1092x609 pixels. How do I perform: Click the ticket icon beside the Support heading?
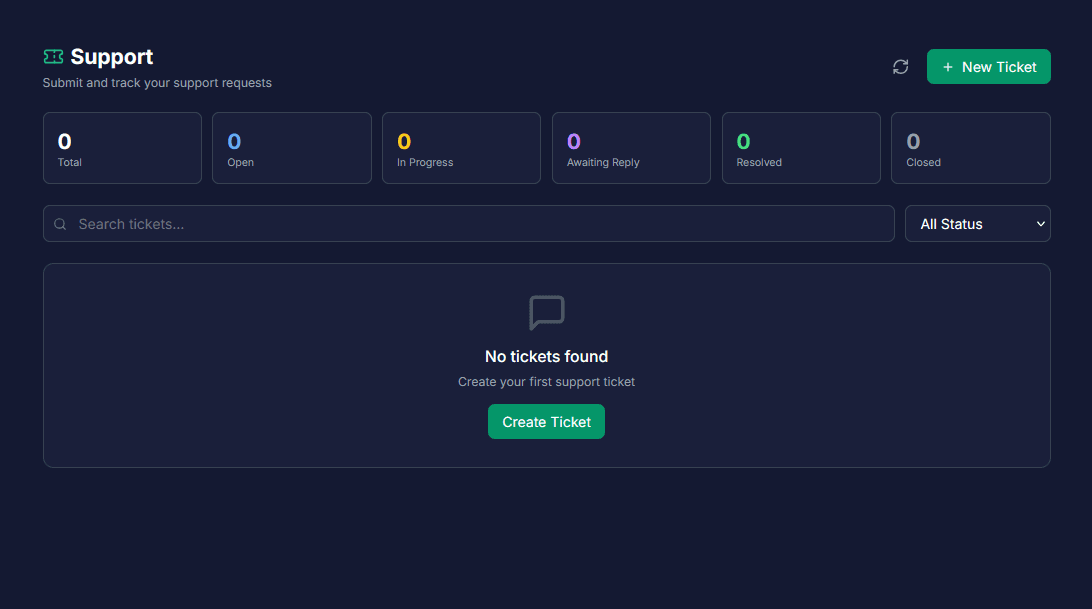tap(52, 56)
